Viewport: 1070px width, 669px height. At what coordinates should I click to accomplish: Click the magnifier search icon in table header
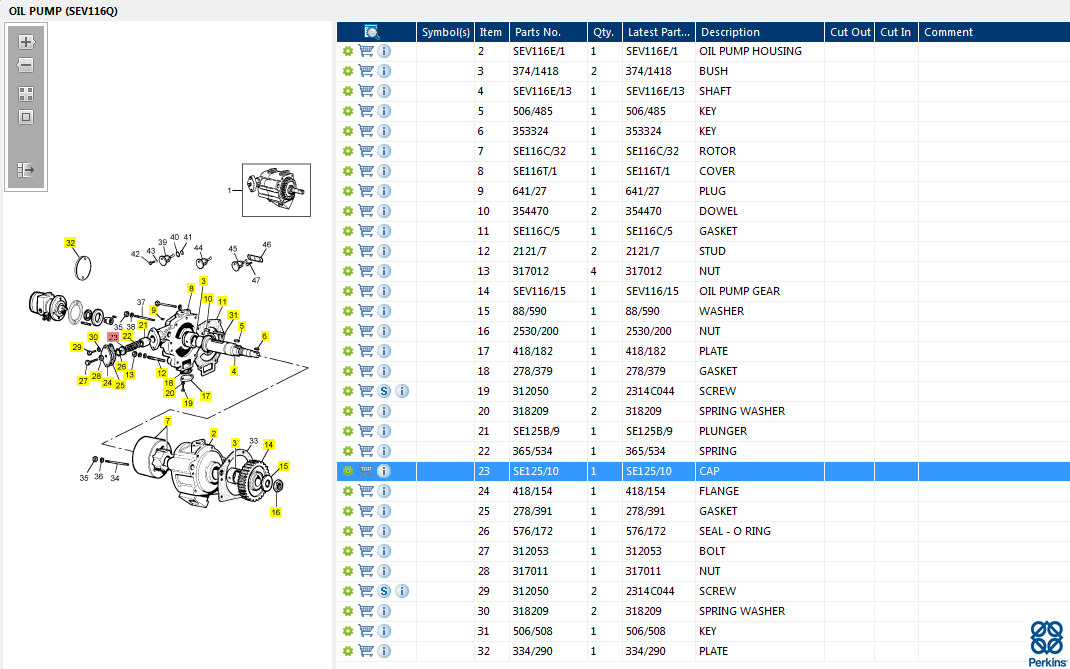(371, 32)
